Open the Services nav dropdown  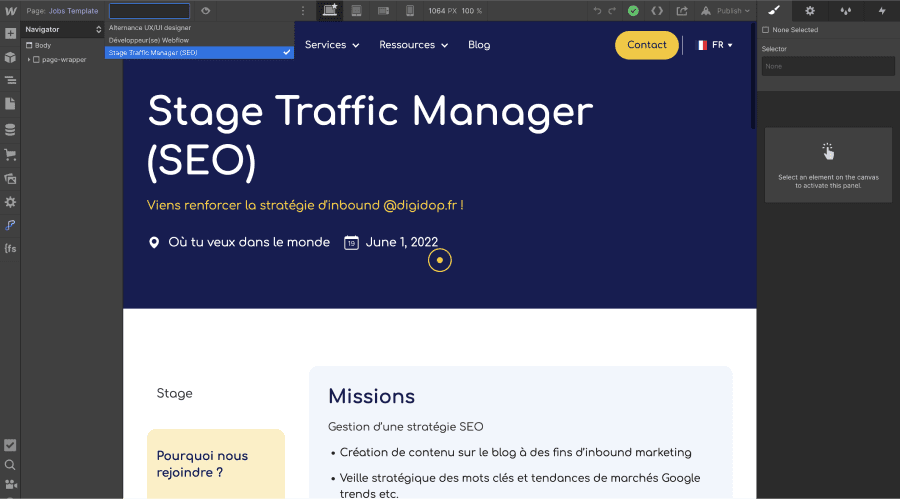[x=332, y=45]
